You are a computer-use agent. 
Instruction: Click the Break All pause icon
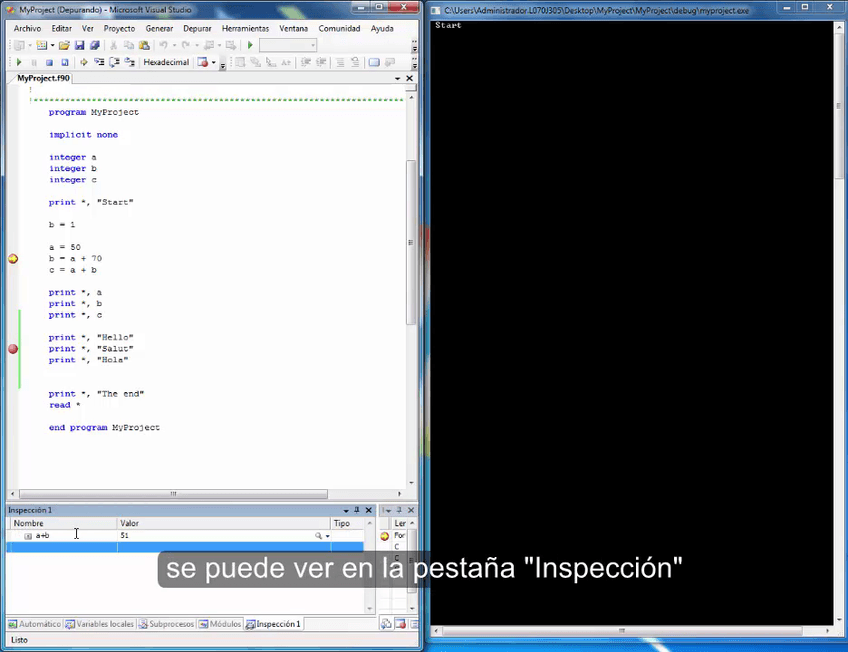coord(34,63)
